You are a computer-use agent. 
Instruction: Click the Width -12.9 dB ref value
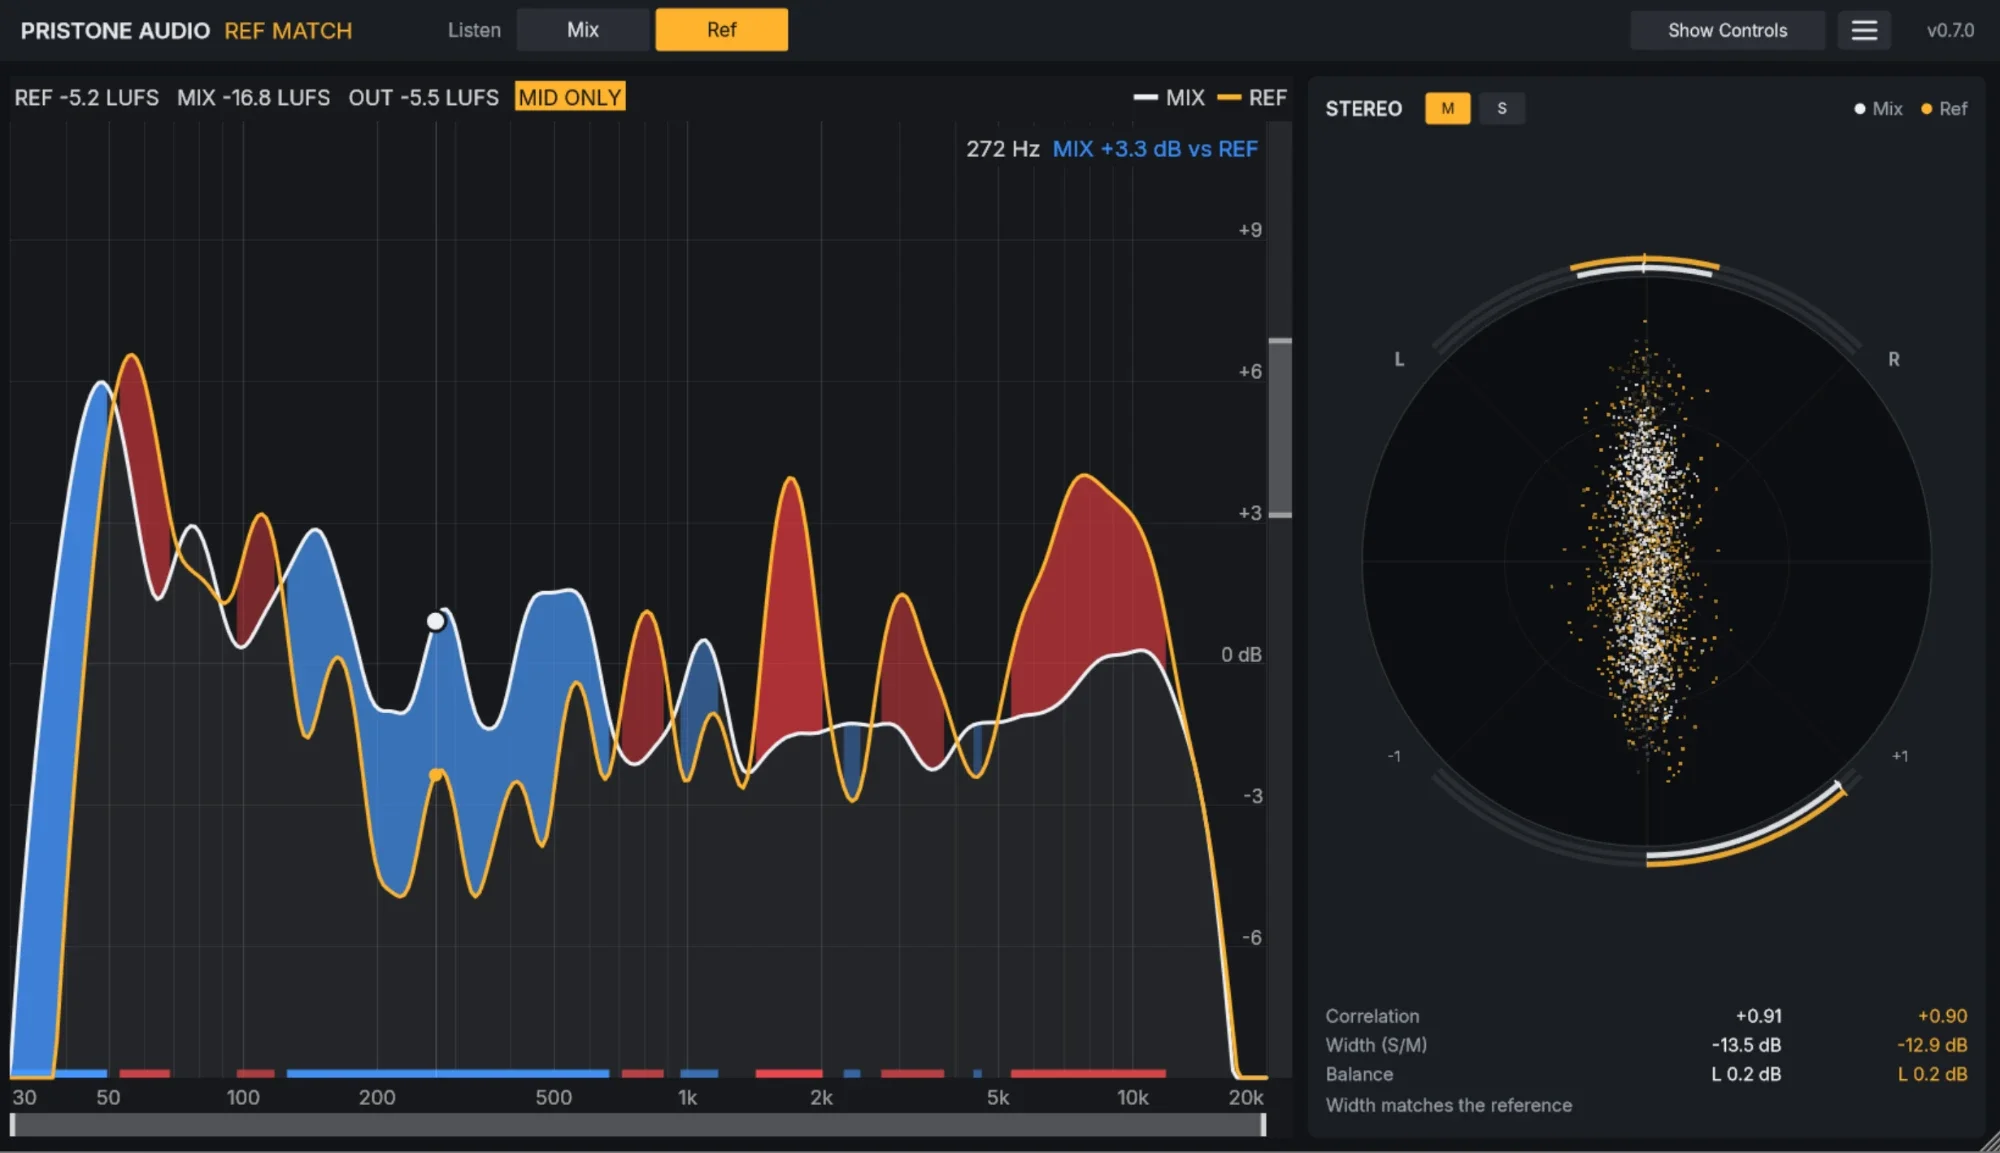[1932, 1045]
